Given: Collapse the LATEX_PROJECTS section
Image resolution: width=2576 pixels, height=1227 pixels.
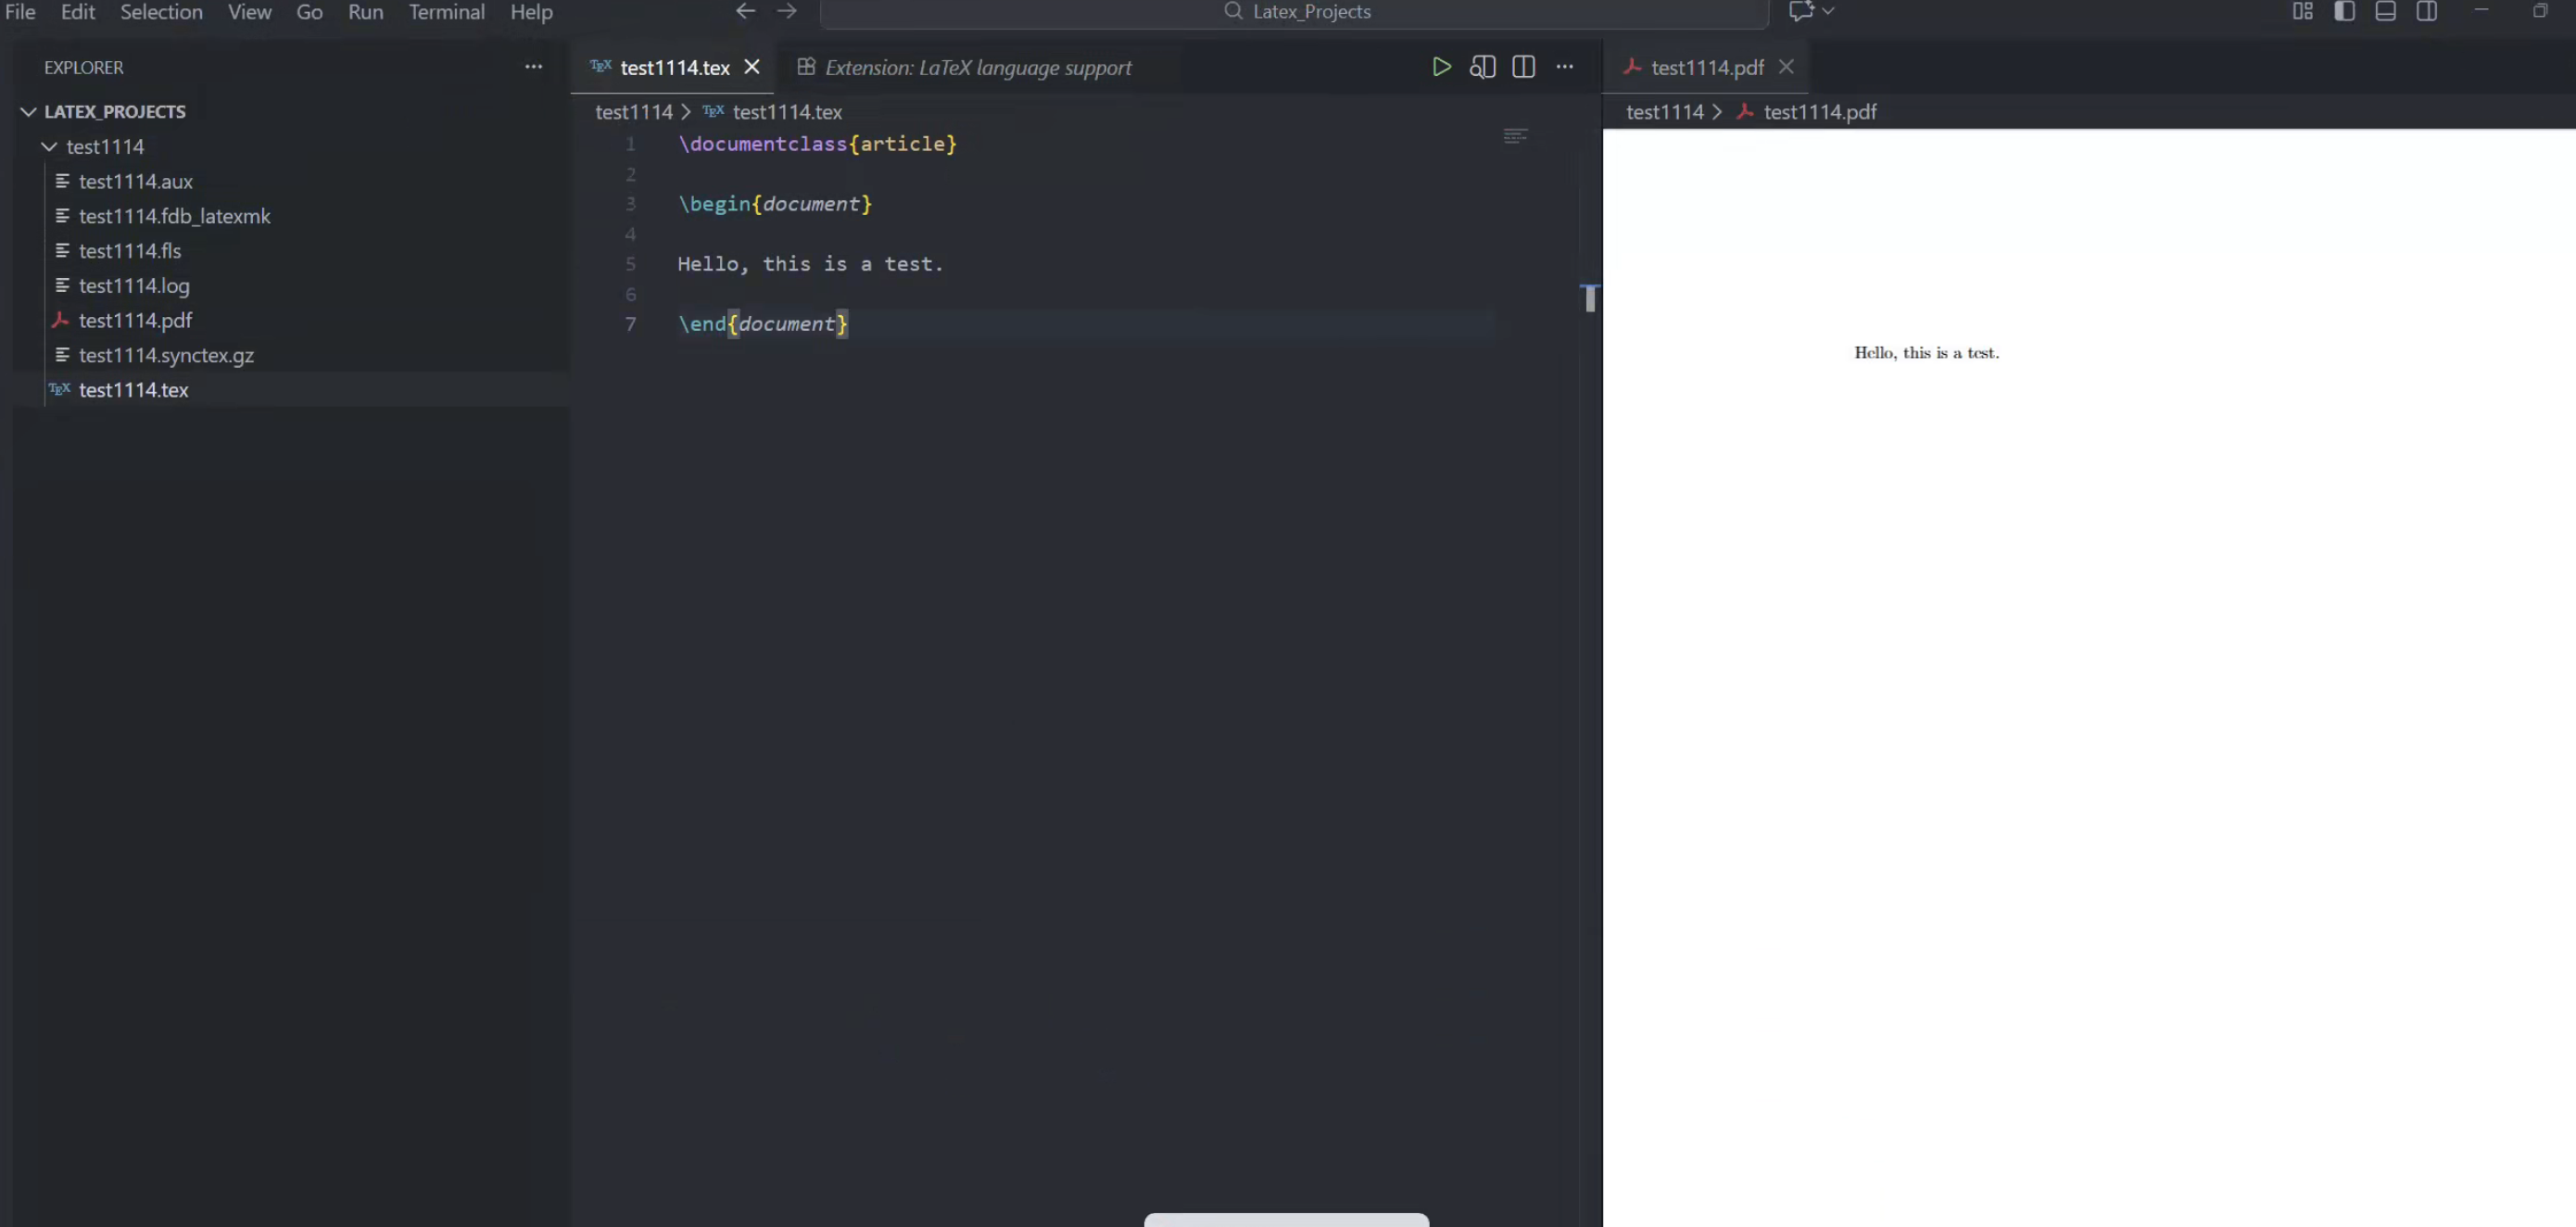Looking at the screenshot, I should 27,111.
